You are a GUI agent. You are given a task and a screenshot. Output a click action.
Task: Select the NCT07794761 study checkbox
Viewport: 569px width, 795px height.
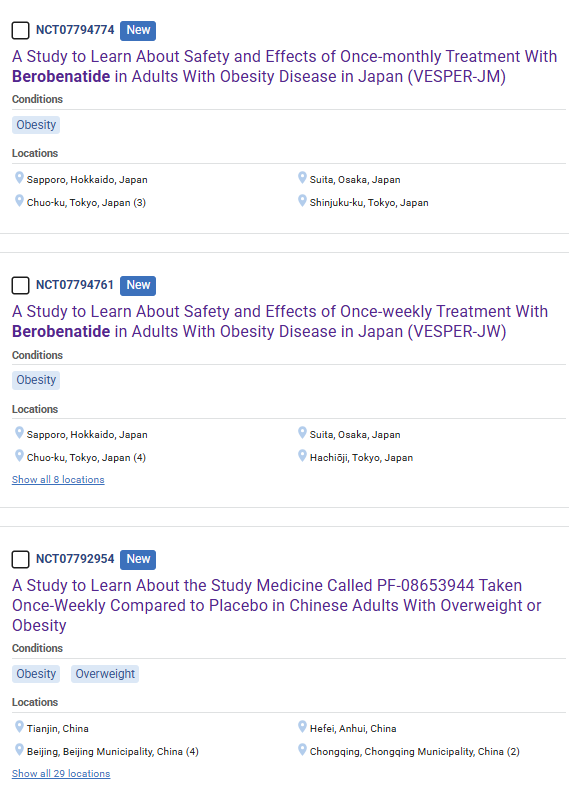[20, 285]
